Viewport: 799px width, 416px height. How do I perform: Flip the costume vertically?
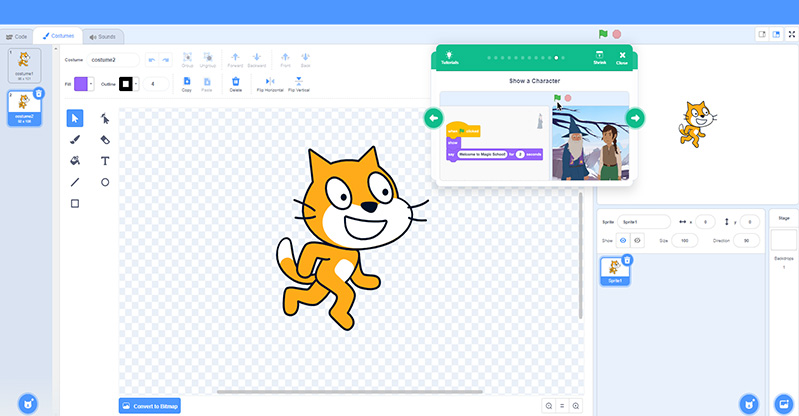299,84
